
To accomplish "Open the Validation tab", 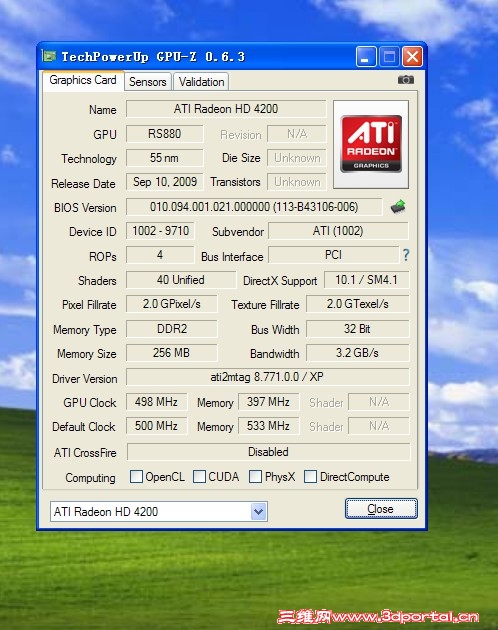I will point(201,82).
